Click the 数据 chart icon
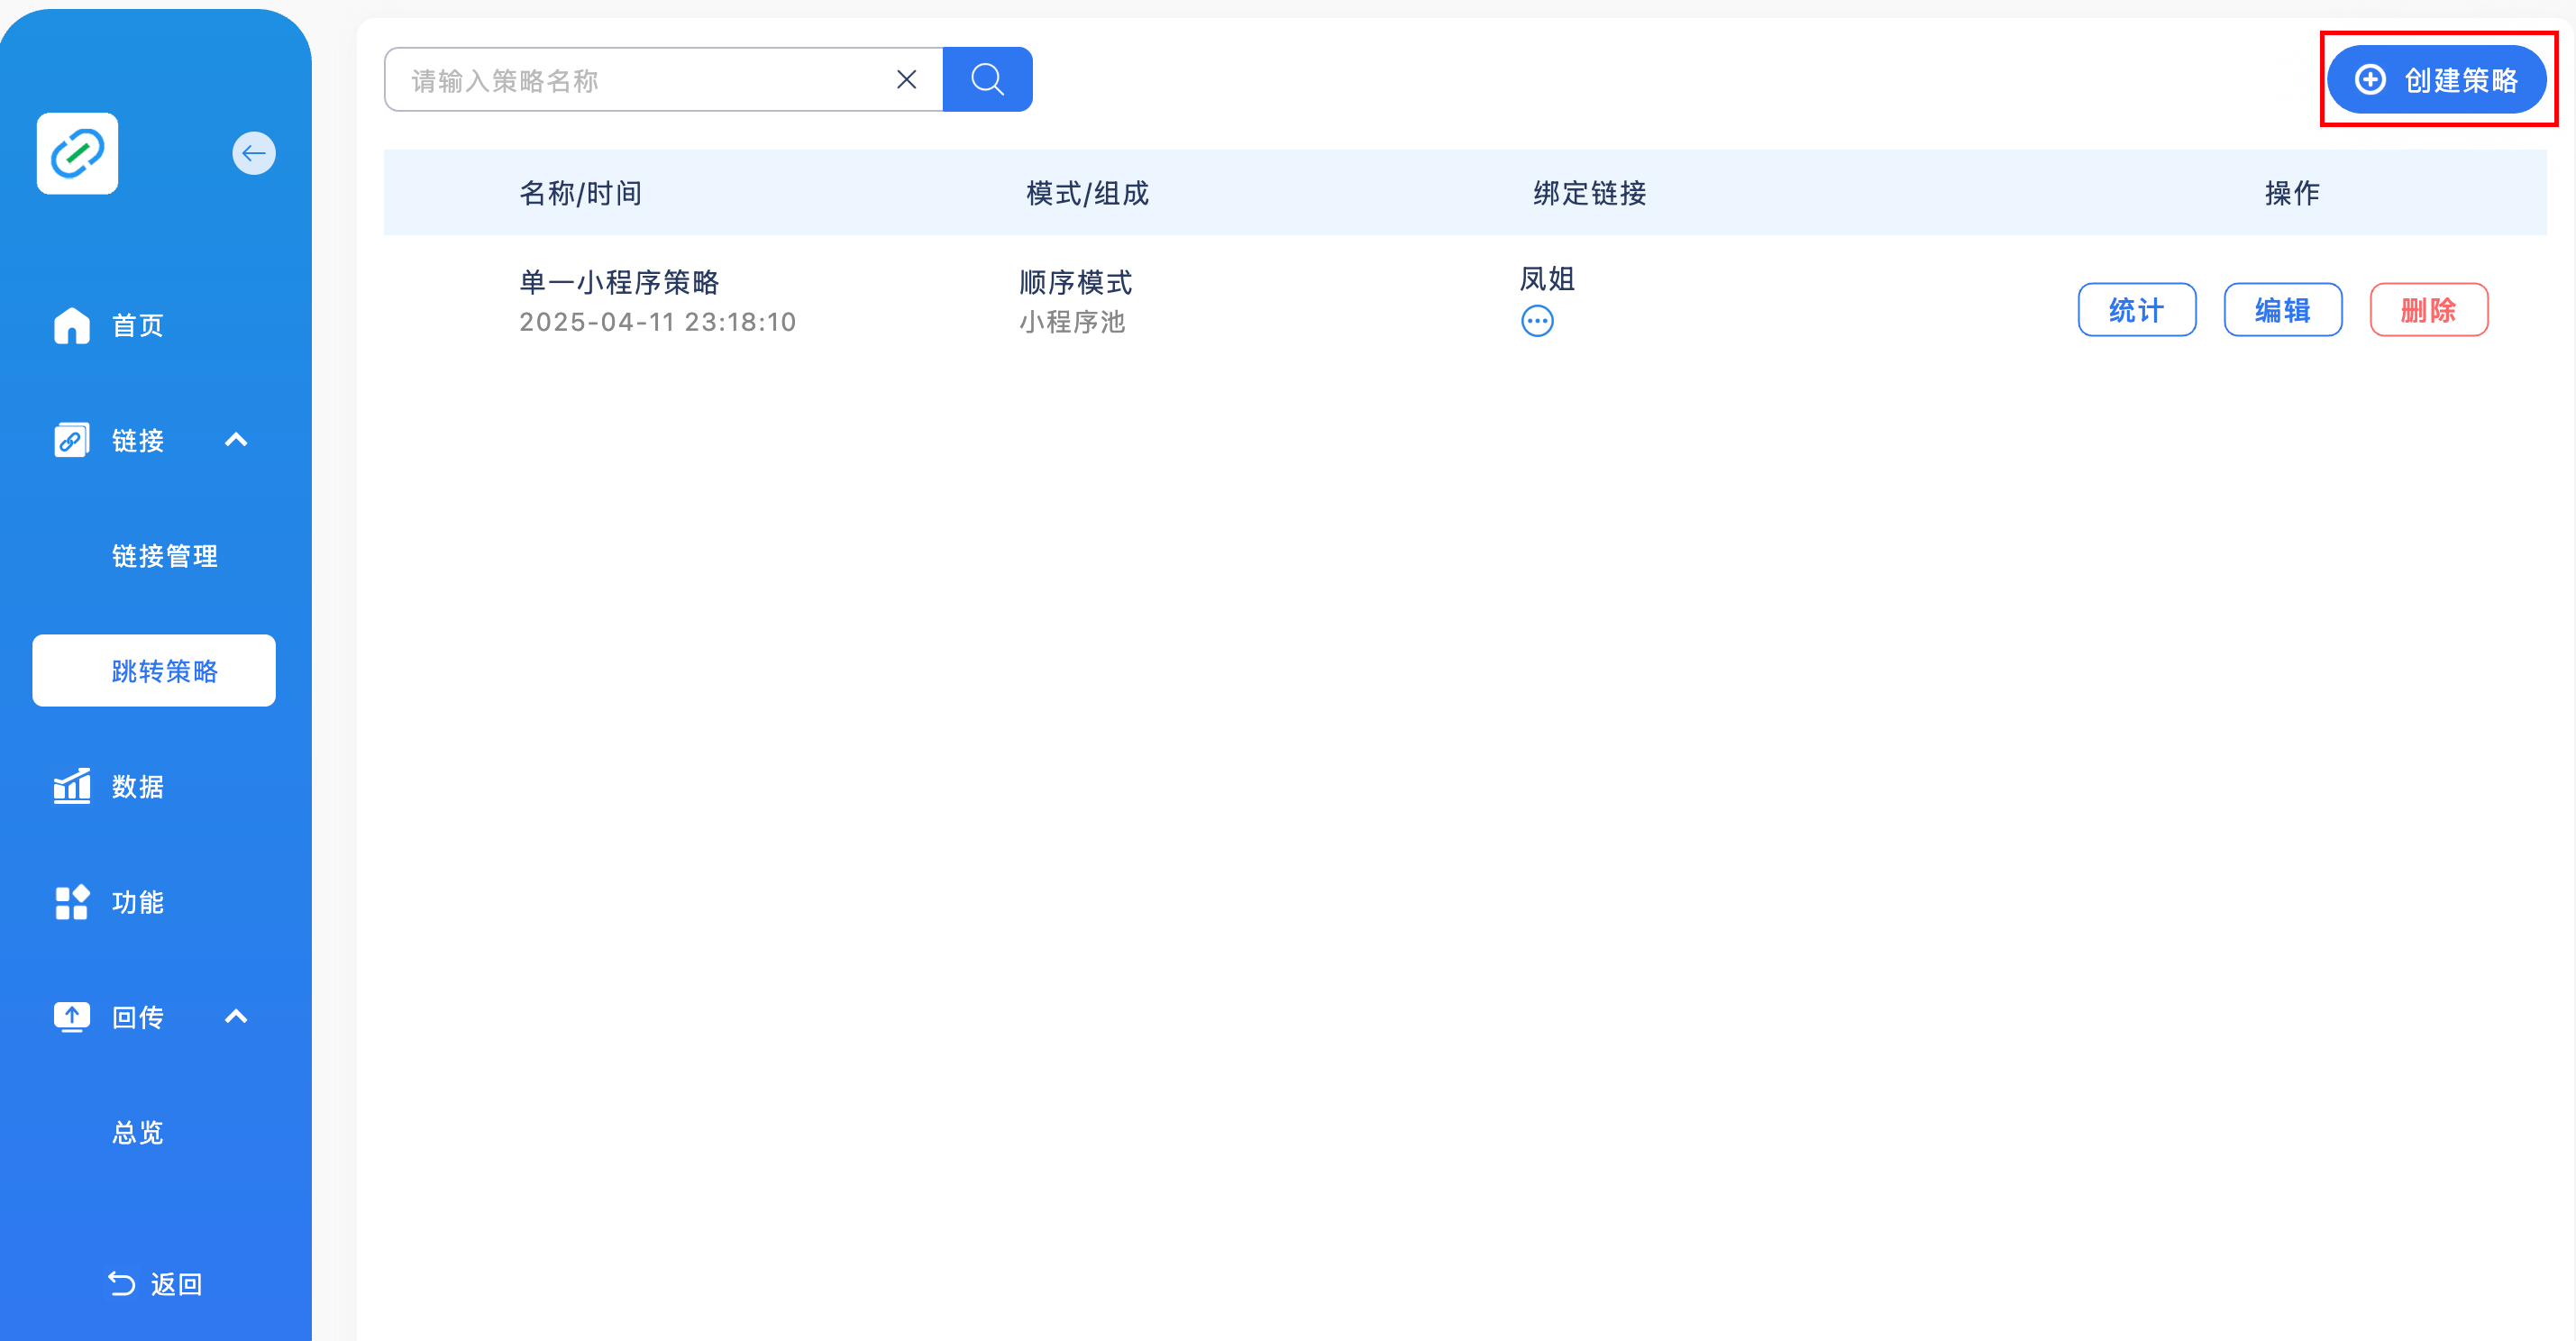 coord(72,786)
